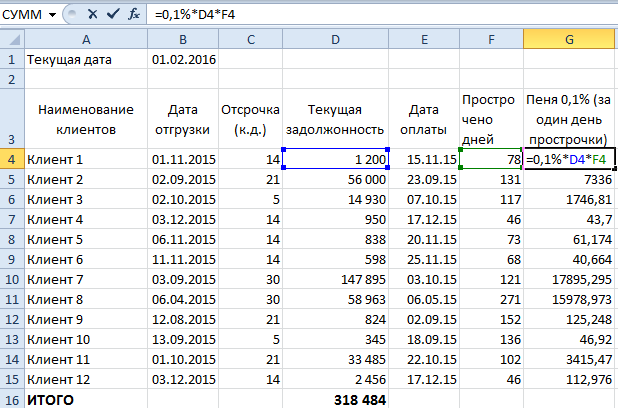Viewport: 618px width, 408px height.
Task: Click cell 'Клиент 9'
Action: coord(86,319)
